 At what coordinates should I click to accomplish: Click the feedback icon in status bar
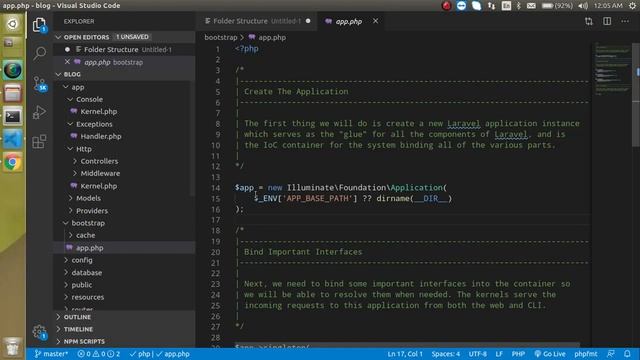(611, 354)
